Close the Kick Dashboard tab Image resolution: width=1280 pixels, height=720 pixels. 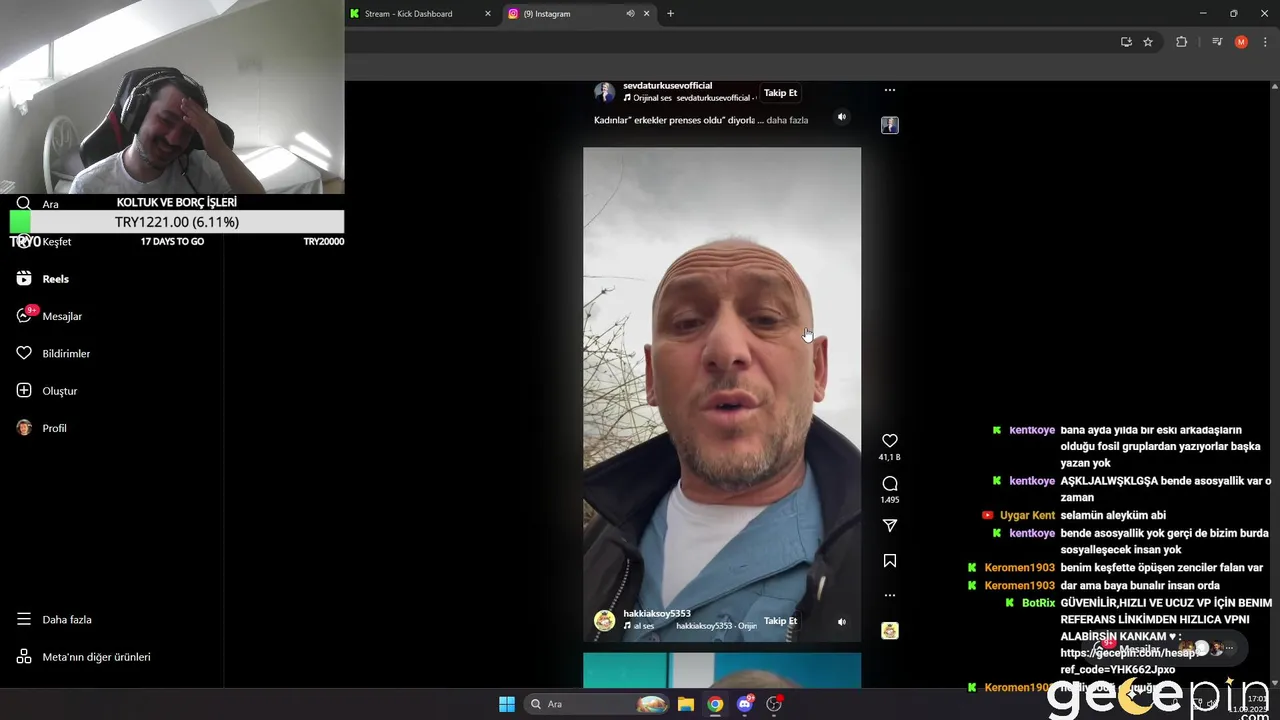coord(488,14)
